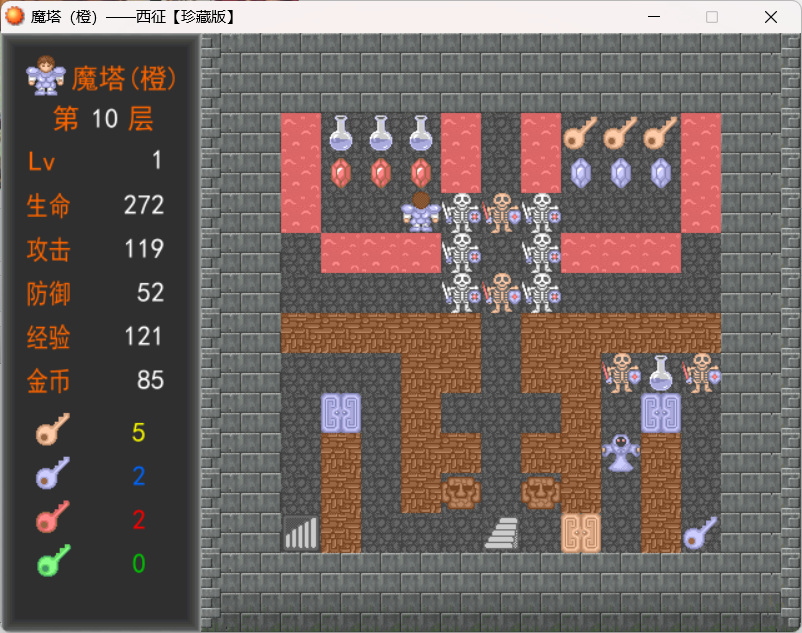Click the orange skeleton in the bottom monster row

pos(501,293)
